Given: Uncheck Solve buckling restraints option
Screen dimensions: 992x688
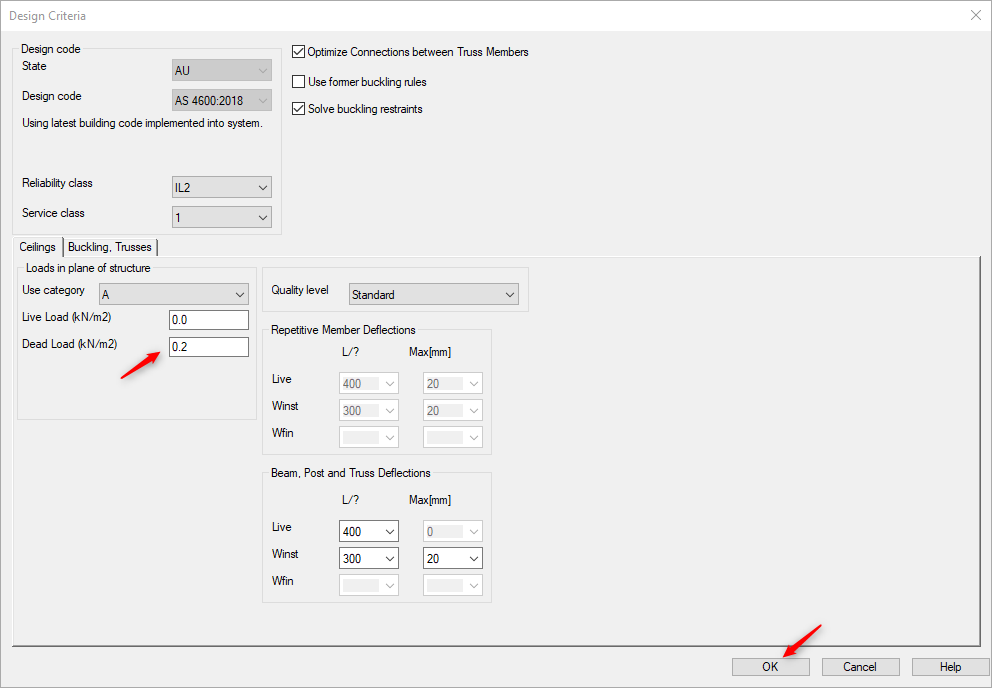Looking at the screenshot, I should tap(298, 109).
